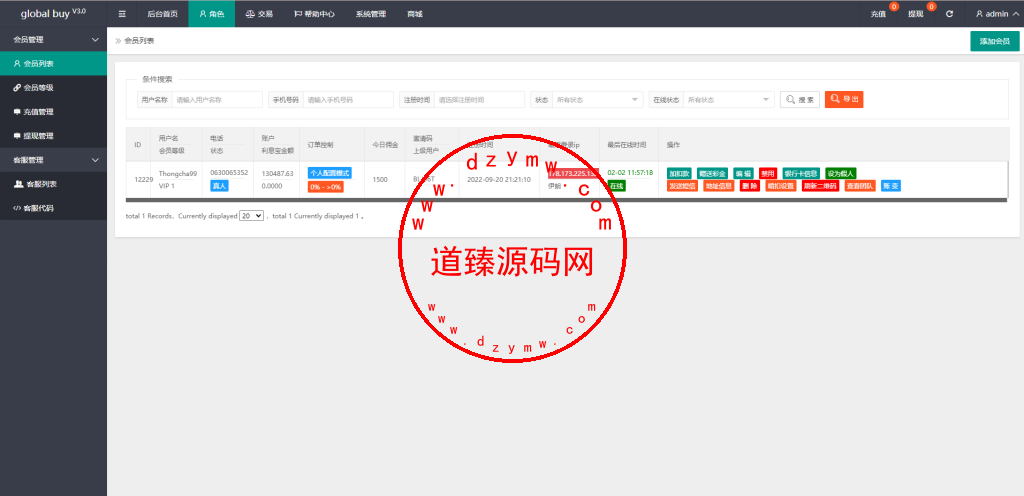This screenshot has height=496, width=1024.
Task: Click the blue 账变 button
Action: [891, 186]
